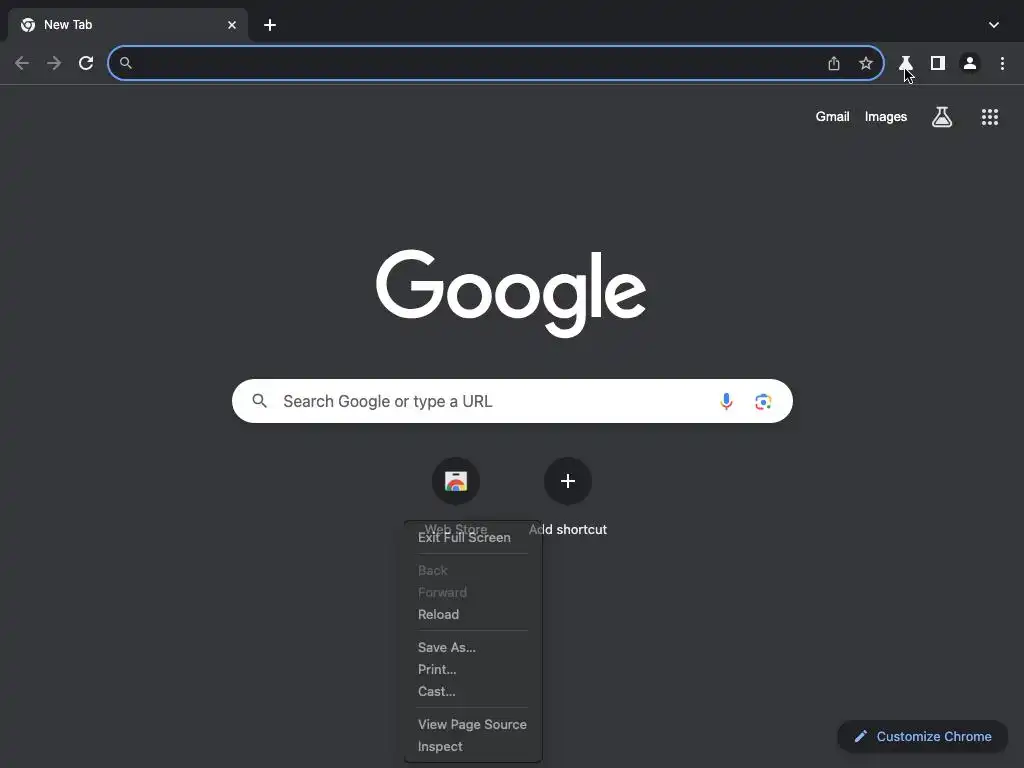This screenshot has width=1024, height=768.
Task: Click the forward navigation arrow
Action: [x=54, y=63]
